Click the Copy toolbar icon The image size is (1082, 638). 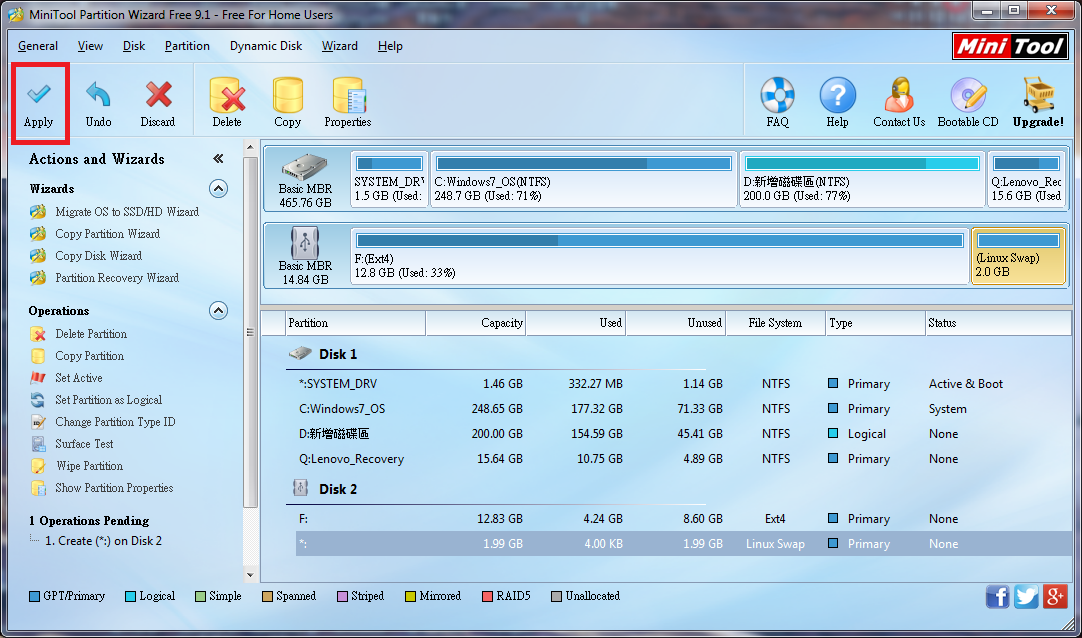pyautogui.click(x=287, y=103)
